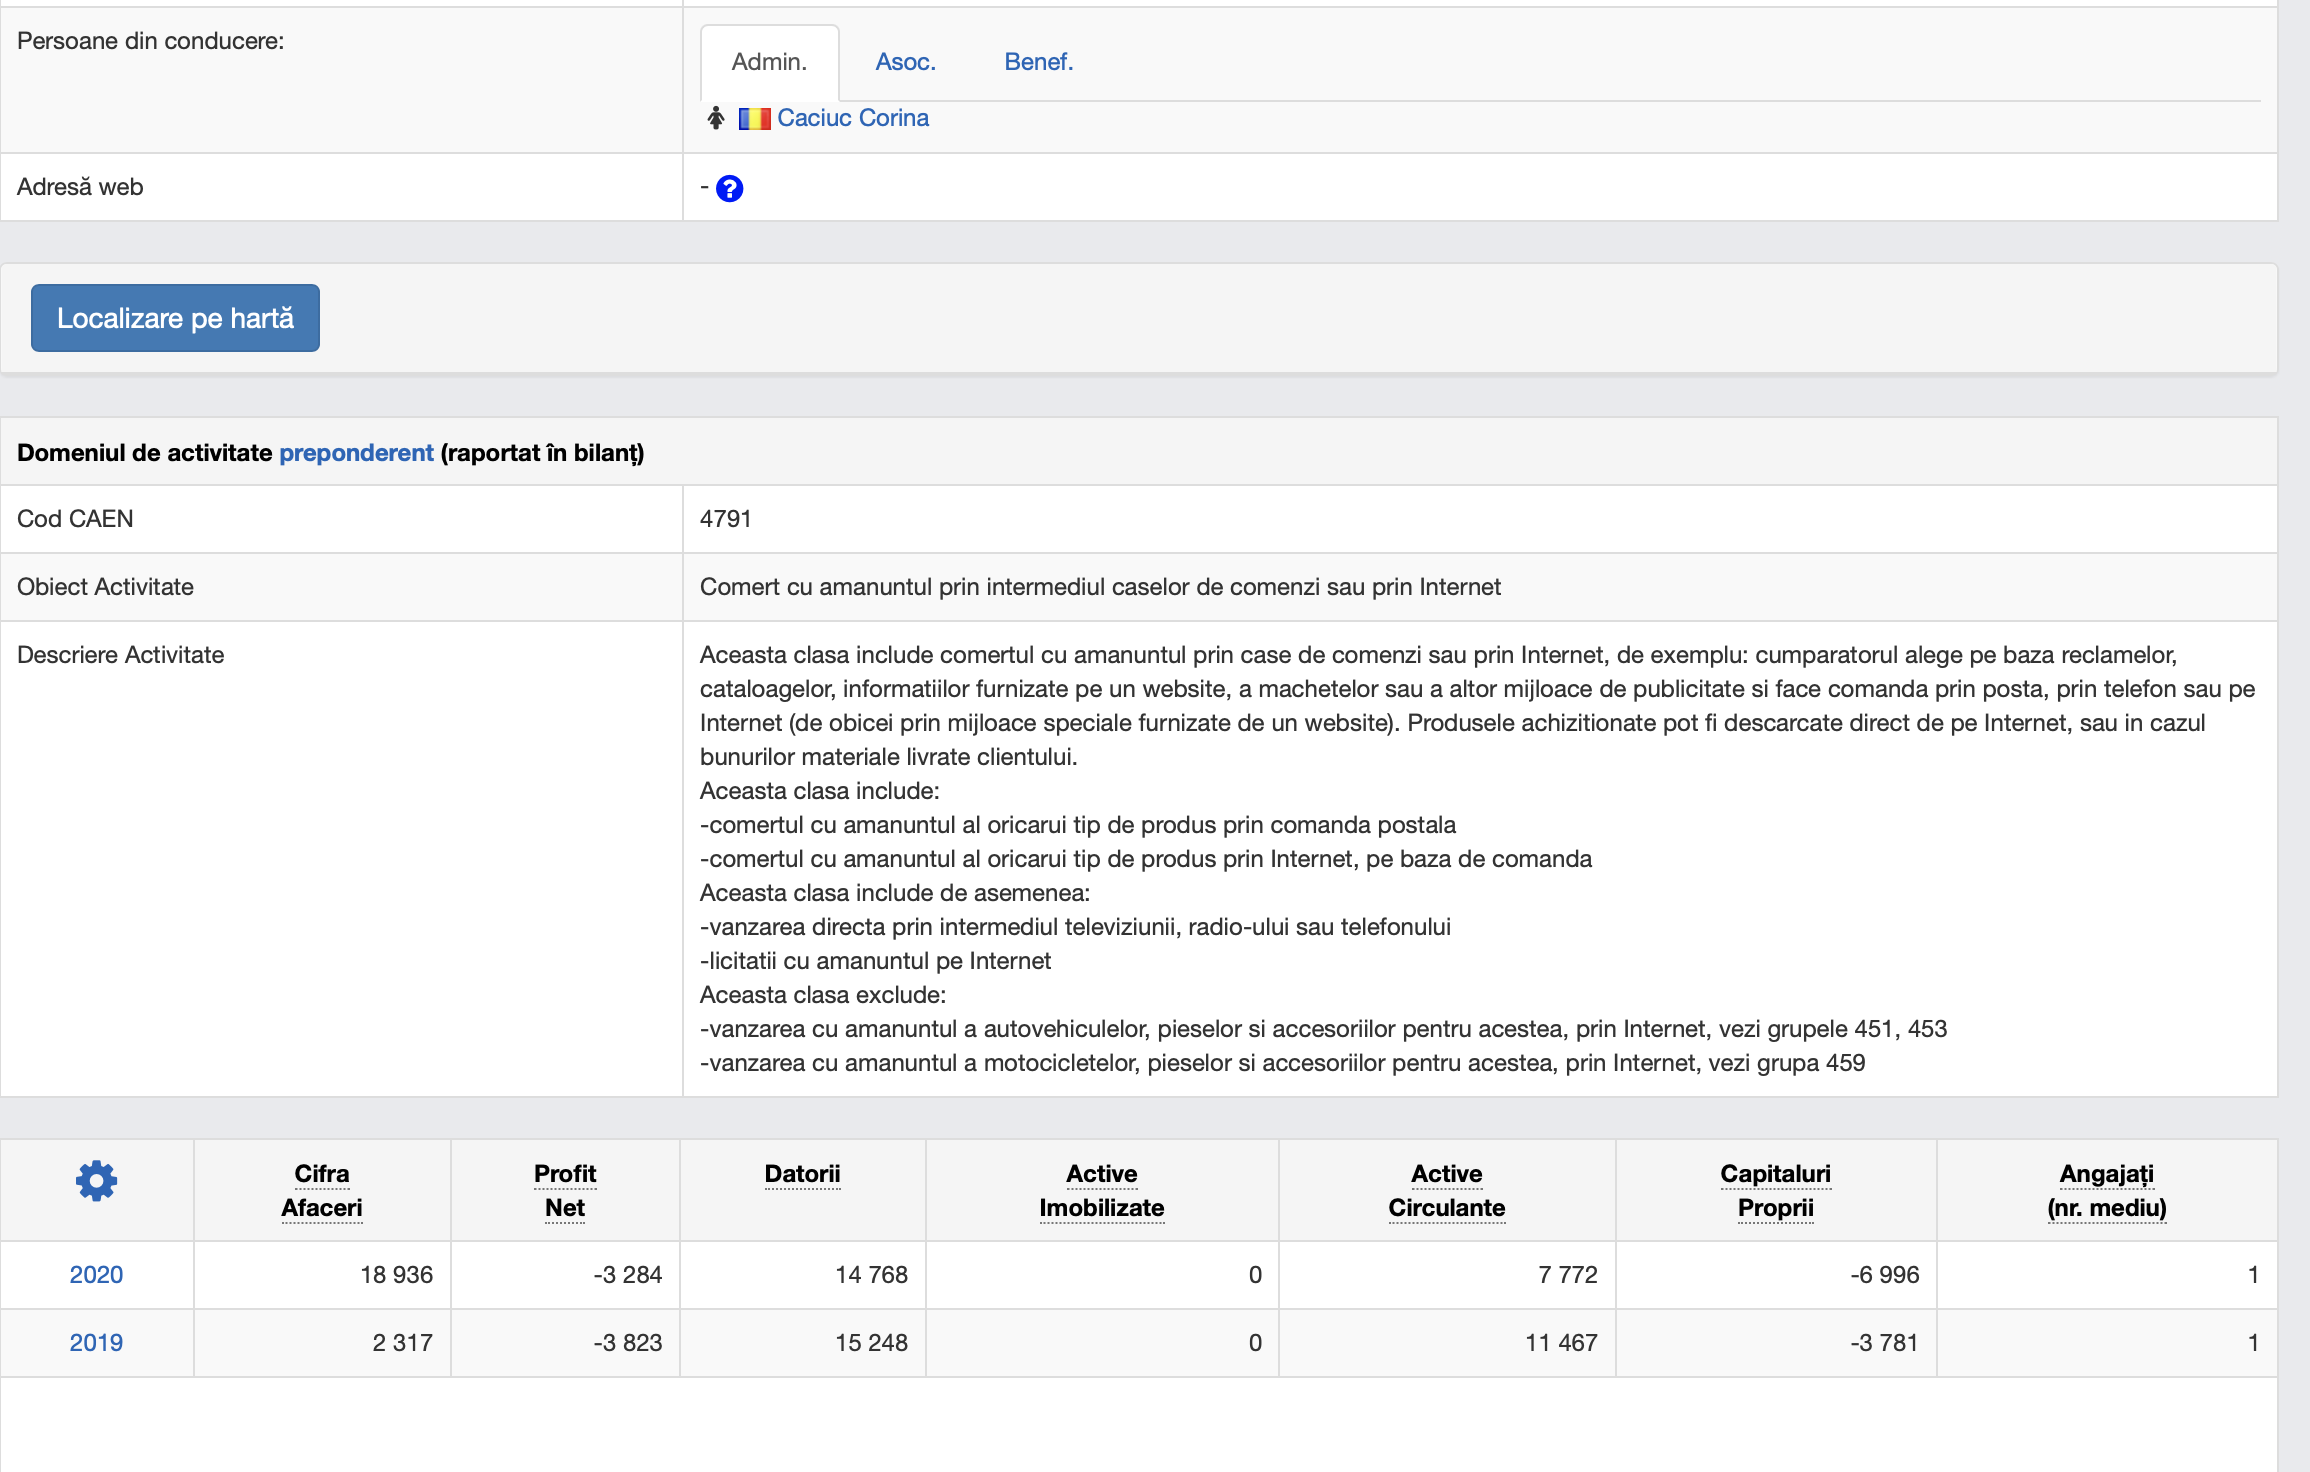Click the Romanian flag icon
Viewport: 2310px width, 1472px height.
[754, 119]
